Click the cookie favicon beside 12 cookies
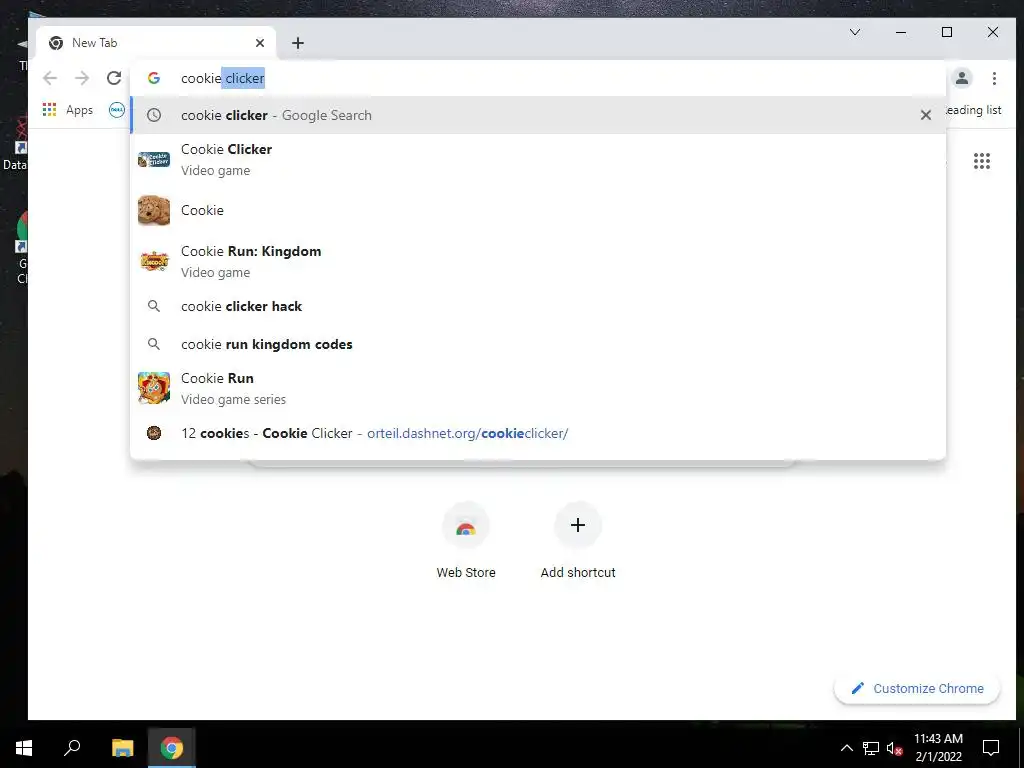Screen dimensions: 1024x768 click(x=154, y=433)
